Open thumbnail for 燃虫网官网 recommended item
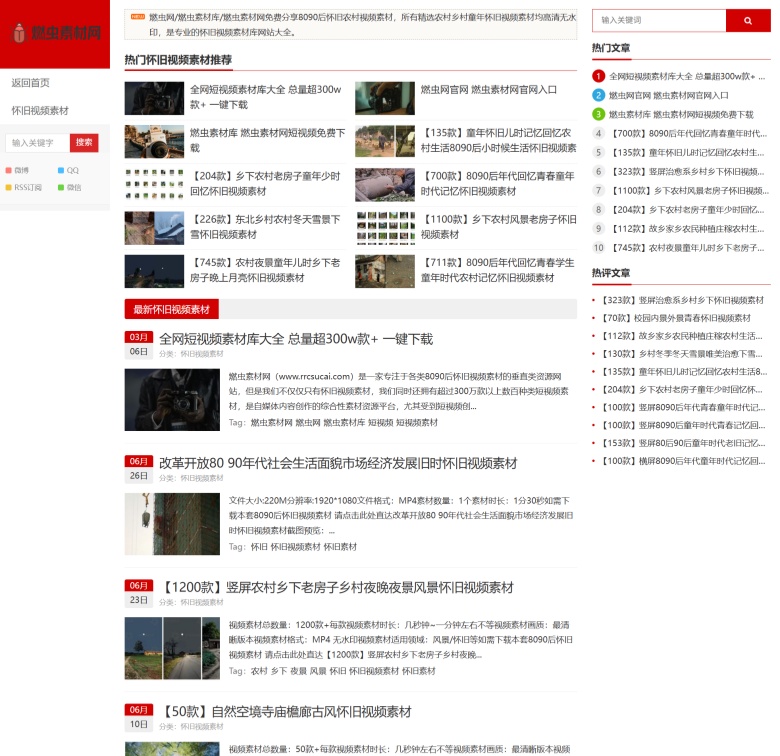The width and height of the screenshot is (780, 756). 385,98
